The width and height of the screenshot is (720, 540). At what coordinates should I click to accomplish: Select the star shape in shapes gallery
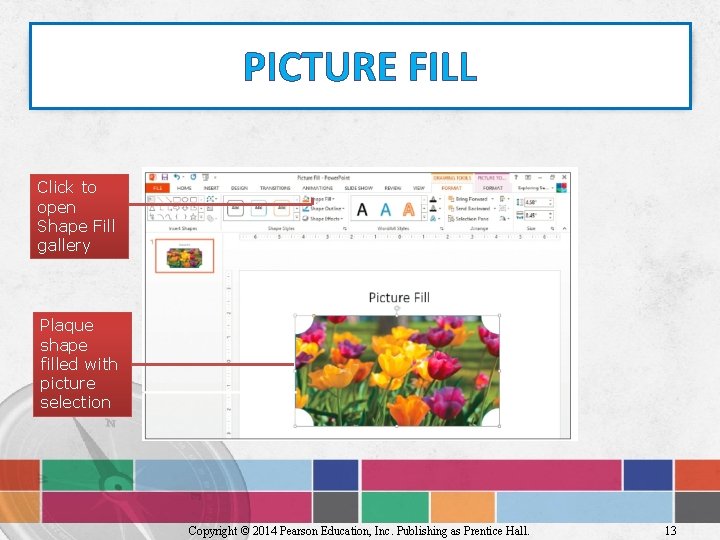click(x=193, y=217)
